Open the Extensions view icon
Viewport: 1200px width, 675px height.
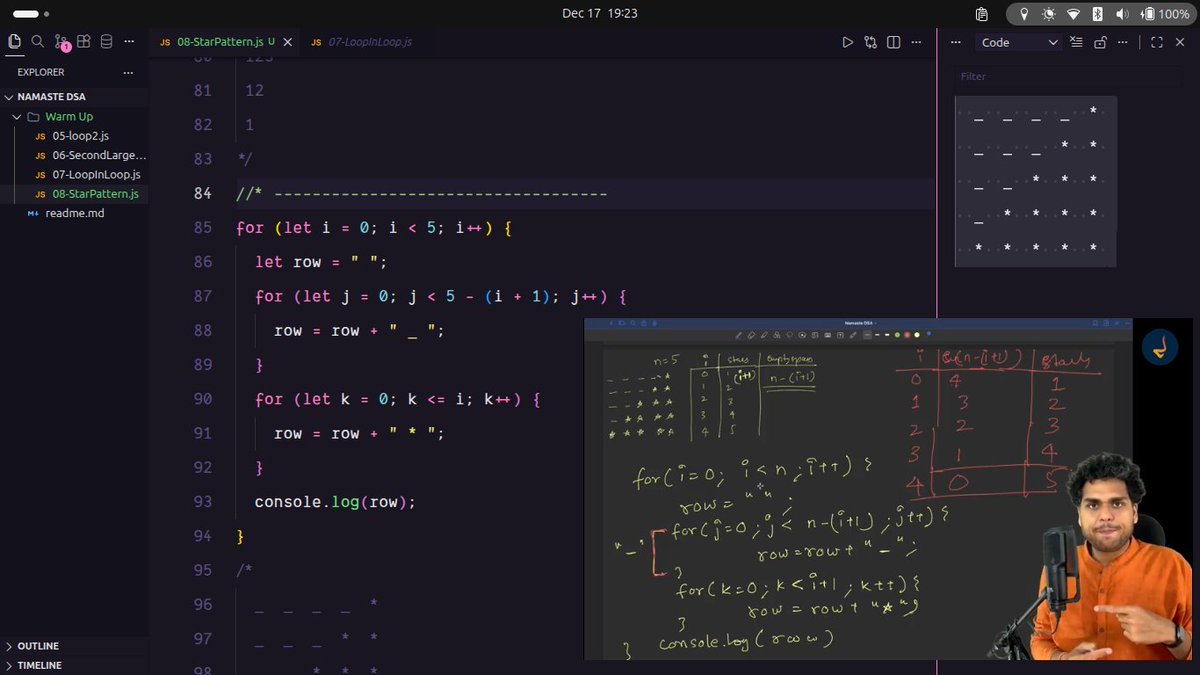pyautogui.click(x=84, y=42)
